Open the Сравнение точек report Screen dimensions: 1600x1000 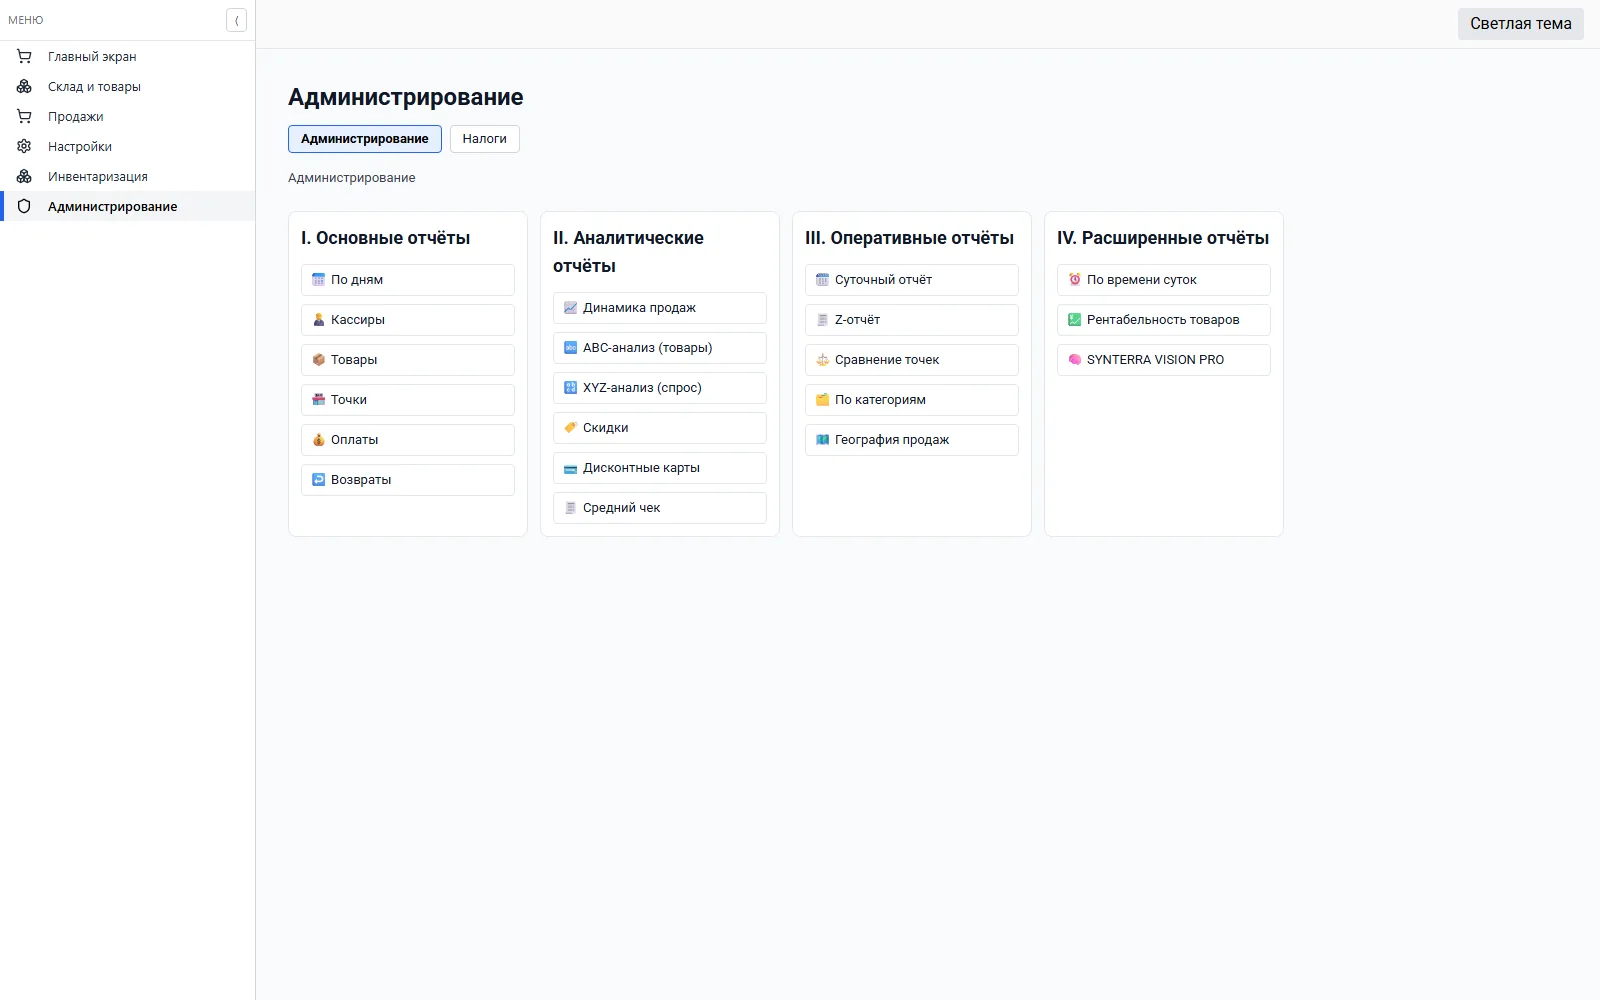coord(912,360)
